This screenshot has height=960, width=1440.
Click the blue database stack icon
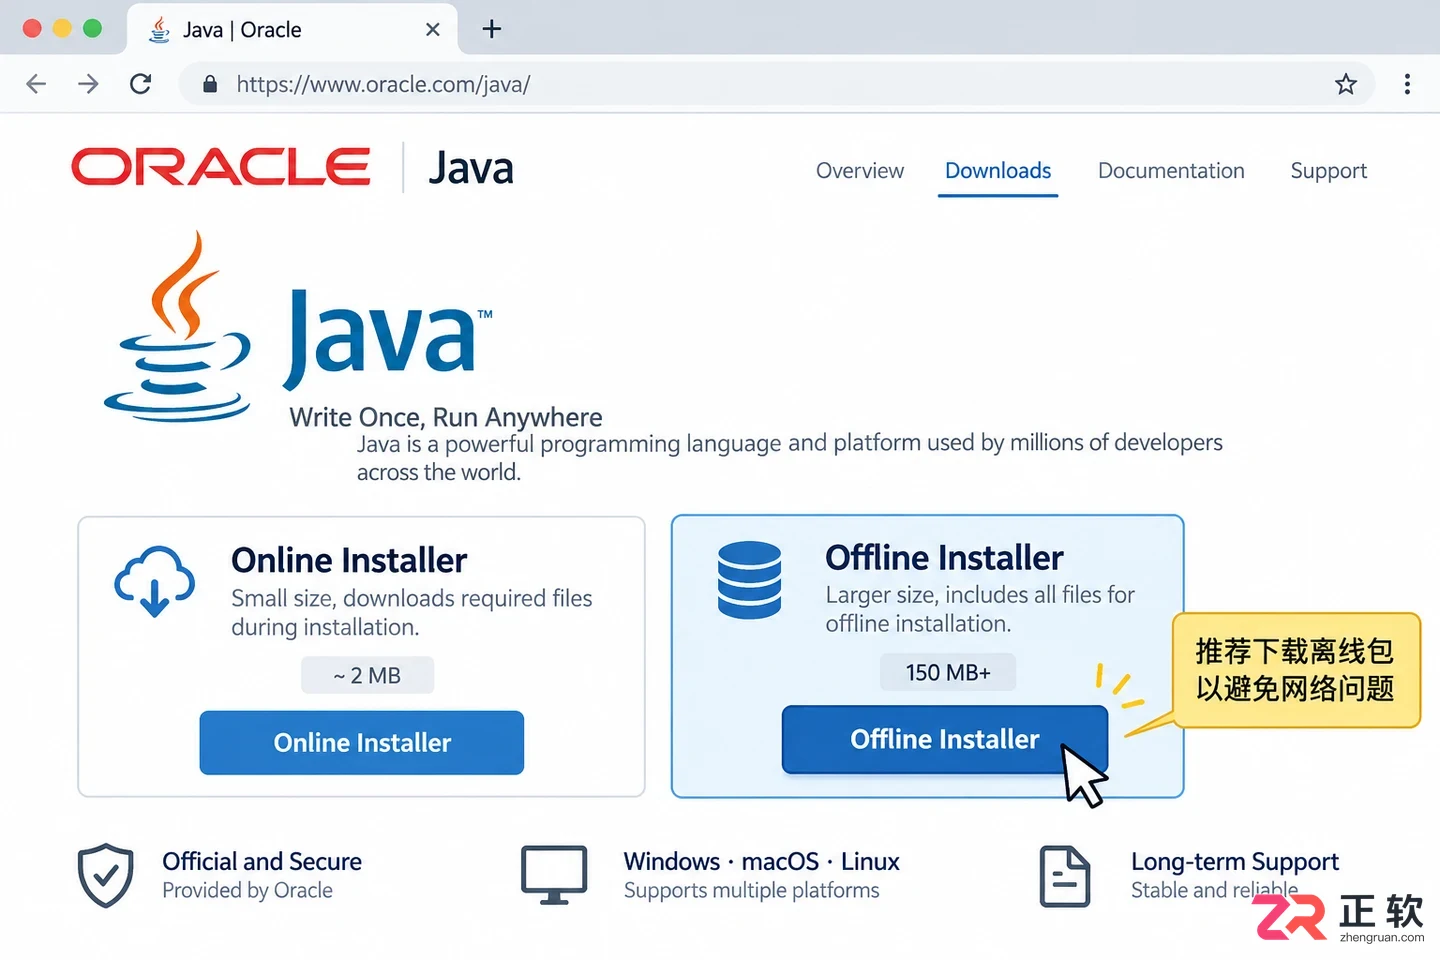pyautogui.click(x=749, y=580)
